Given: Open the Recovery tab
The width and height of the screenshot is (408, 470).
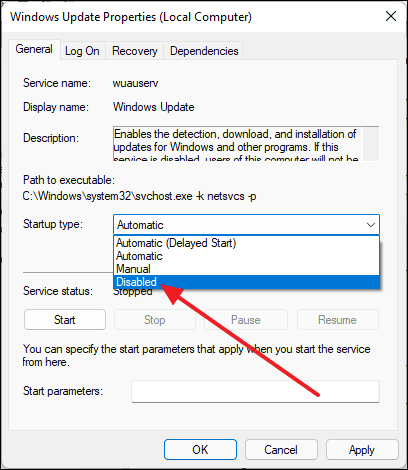Looking at the screenshot, I should pos(134,51).
